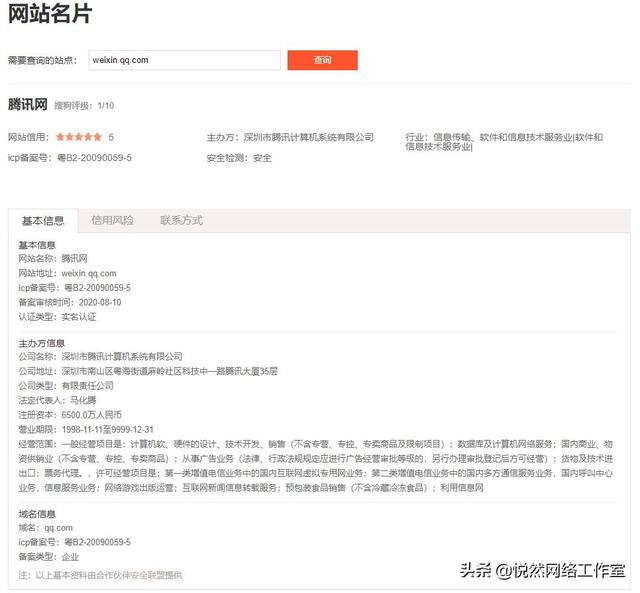Viewport: 640px width, 593px height.
Task: Click the 备案审核时间: 2020-08-10 line
Action: click(70, 302)
